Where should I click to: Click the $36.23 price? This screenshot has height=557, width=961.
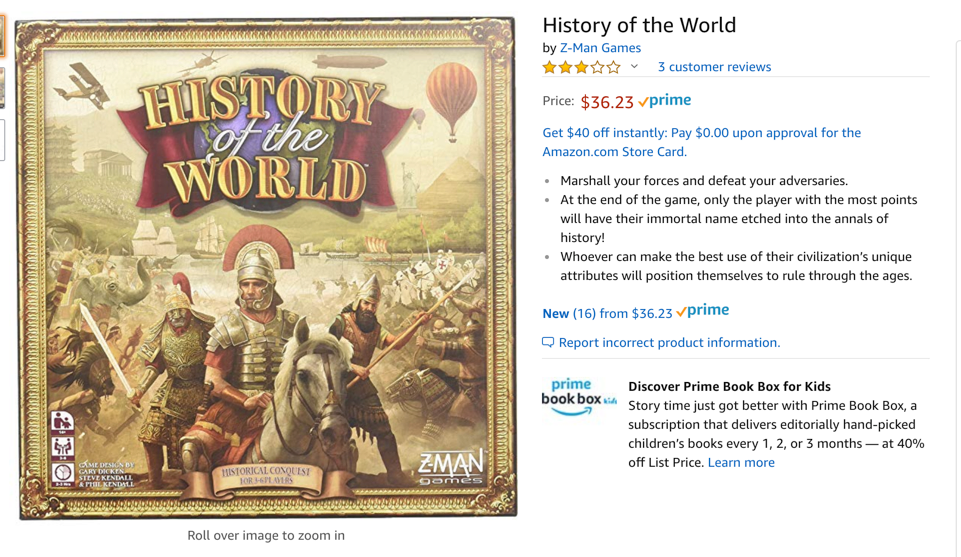tap(607, 102)
